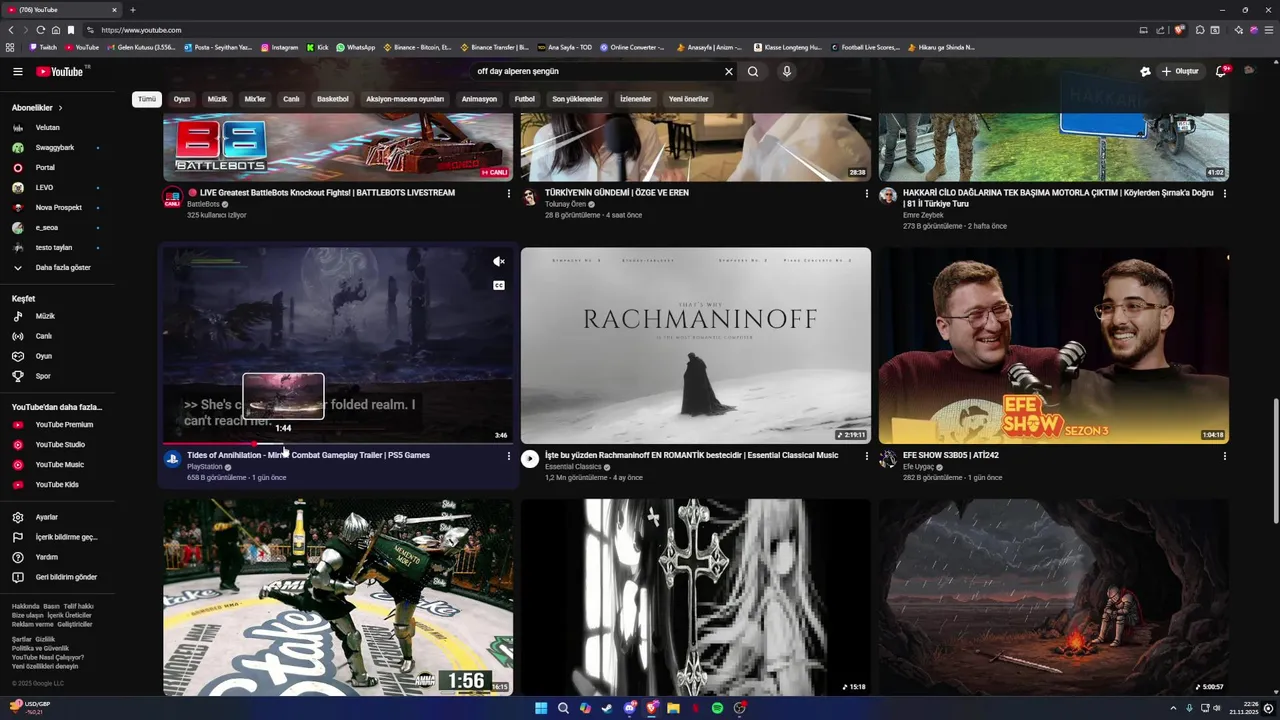Click the page vertical scrollbar
1280x720 pixels.
(1274, 460)
